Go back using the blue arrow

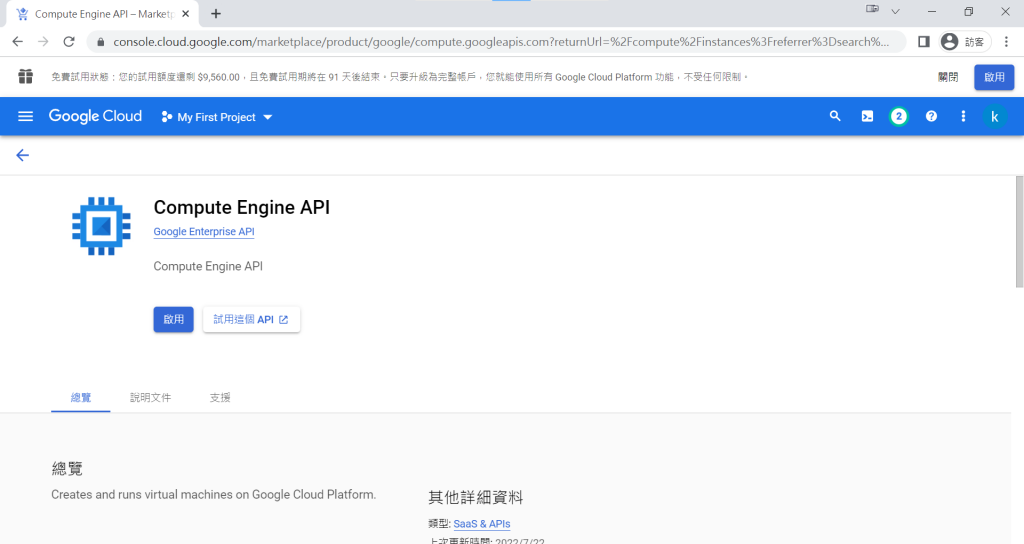point(22,155)
